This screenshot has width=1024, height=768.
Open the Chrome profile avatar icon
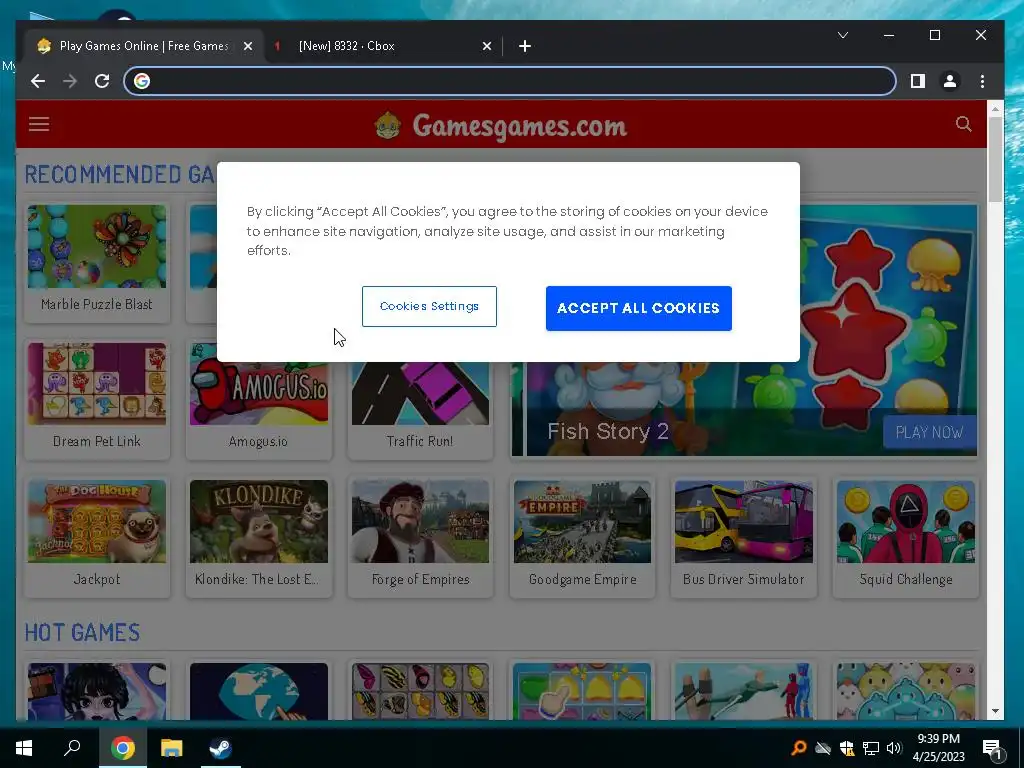pyautogui.click(x=950, y=81)
